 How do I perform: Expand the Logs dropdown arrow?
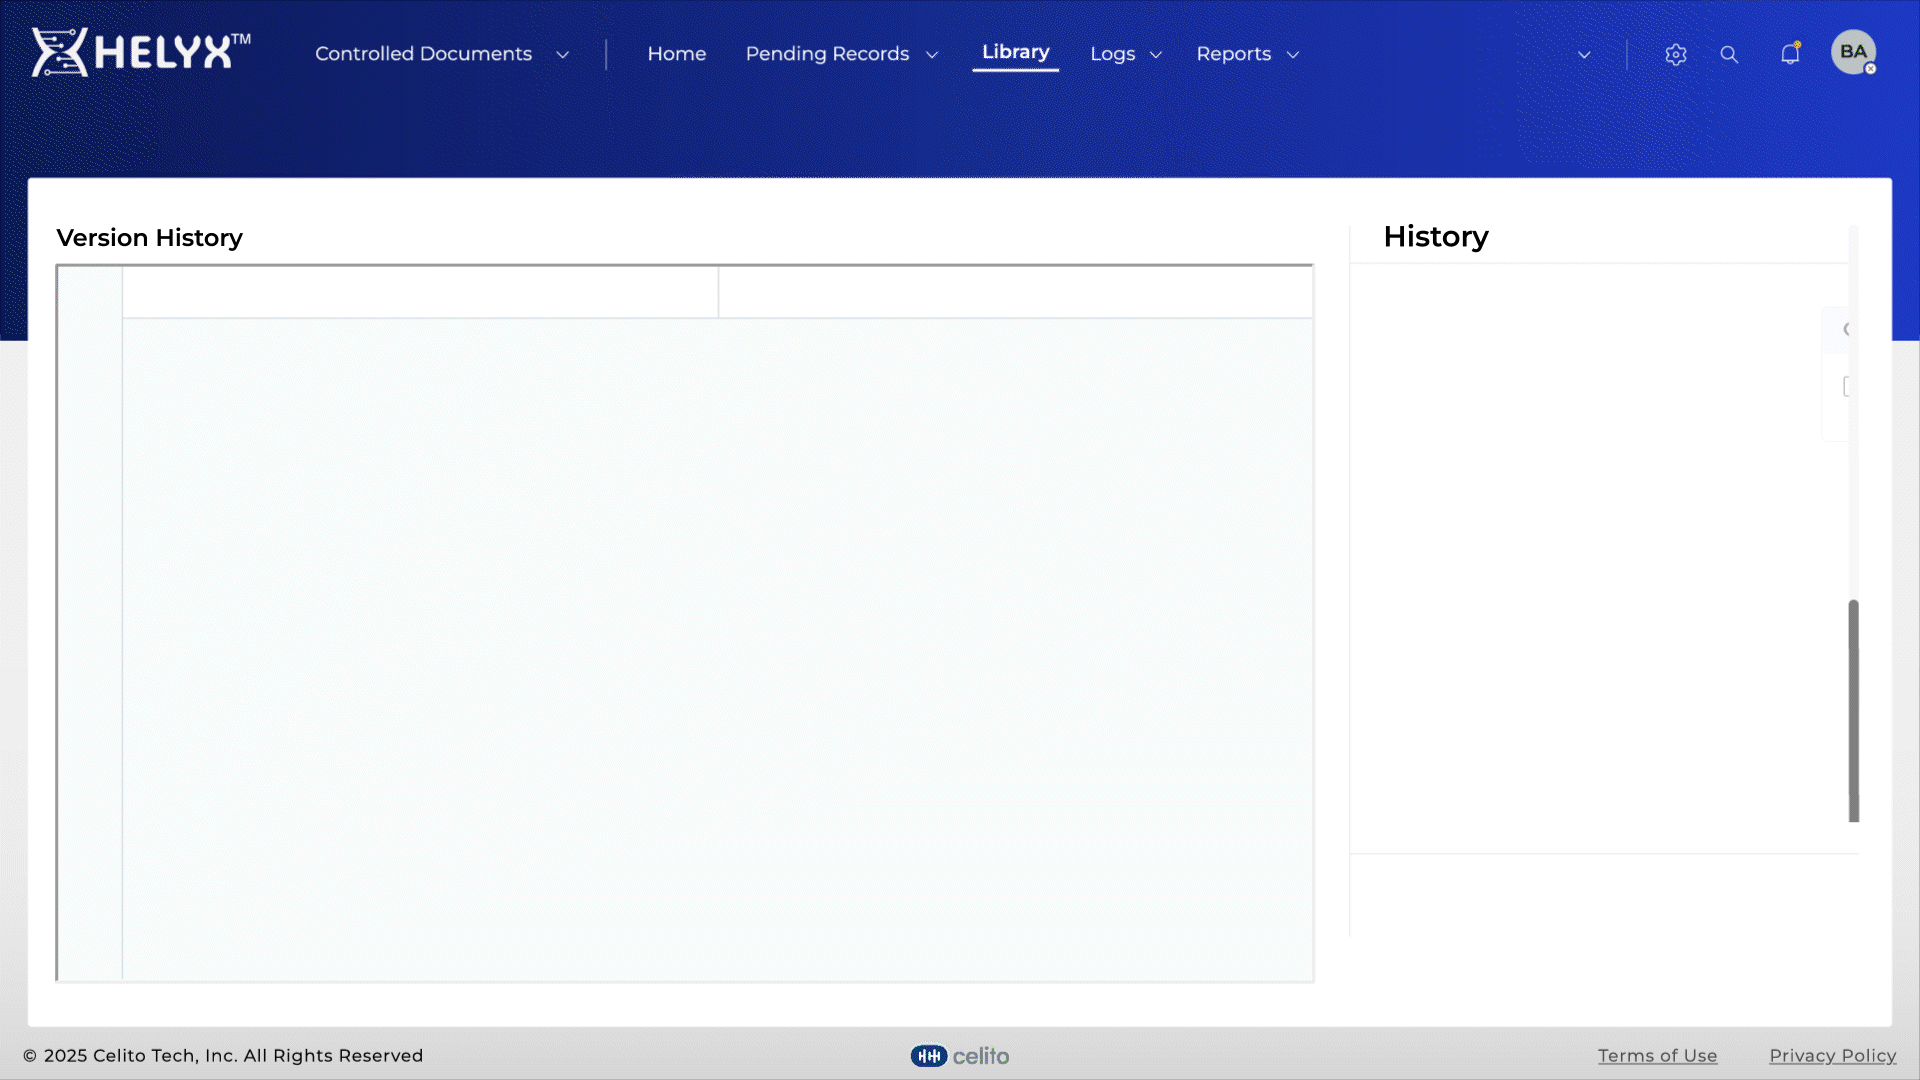[x=1156, y=55]
